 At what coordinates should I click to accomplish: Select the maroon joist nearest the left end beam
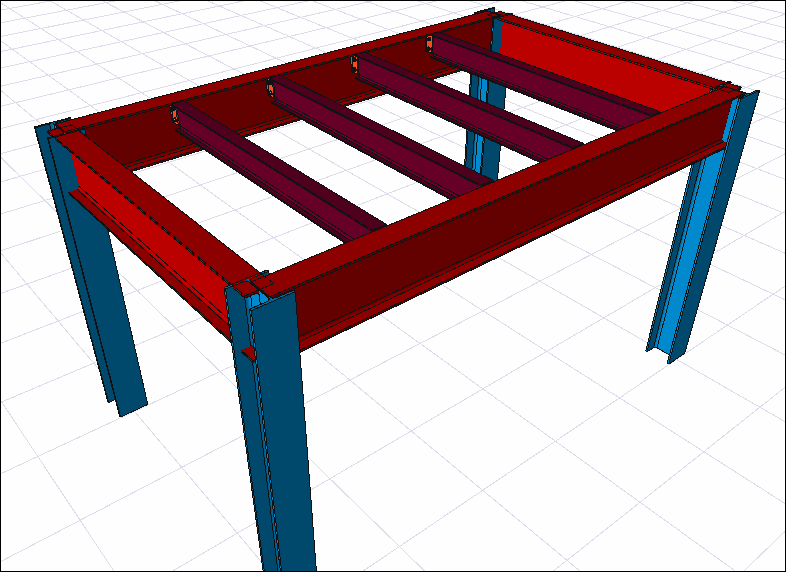point(276,175)
